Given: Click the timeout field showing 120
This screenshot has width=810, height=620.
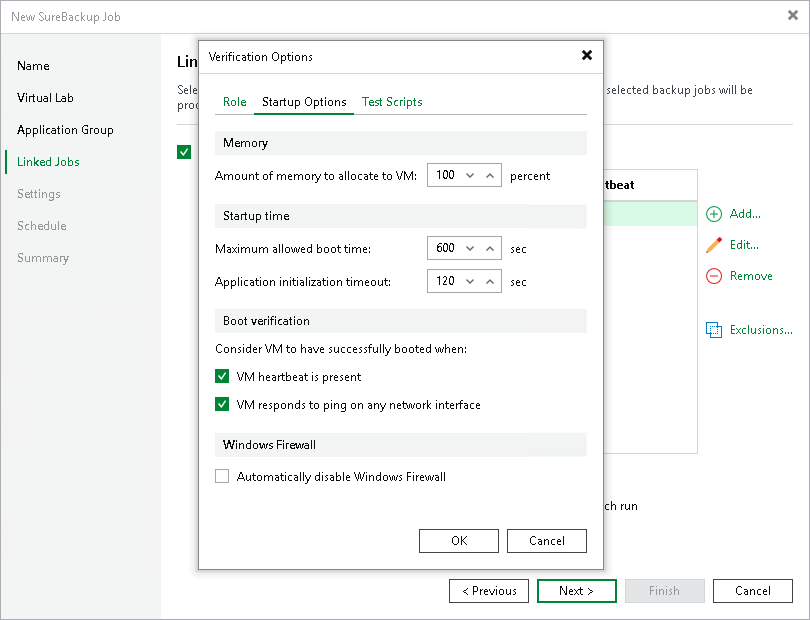Looking at the screenshot, I should (445, 282).
